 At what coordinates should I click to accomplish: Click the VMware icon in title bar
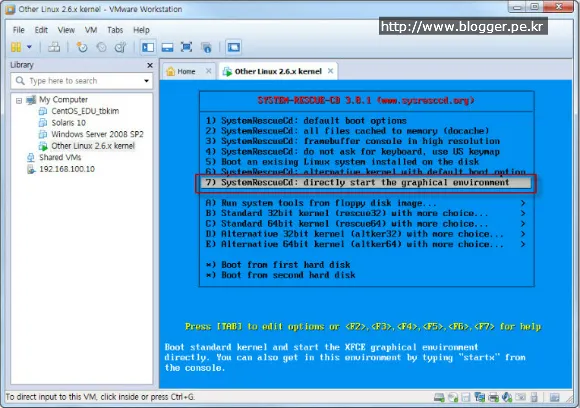click(x=10, y=9)
